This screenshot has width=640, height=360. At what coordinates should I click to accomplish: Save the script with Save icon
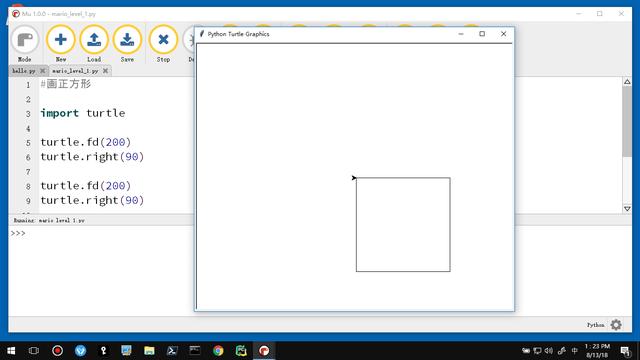click(x=127, y=44)
